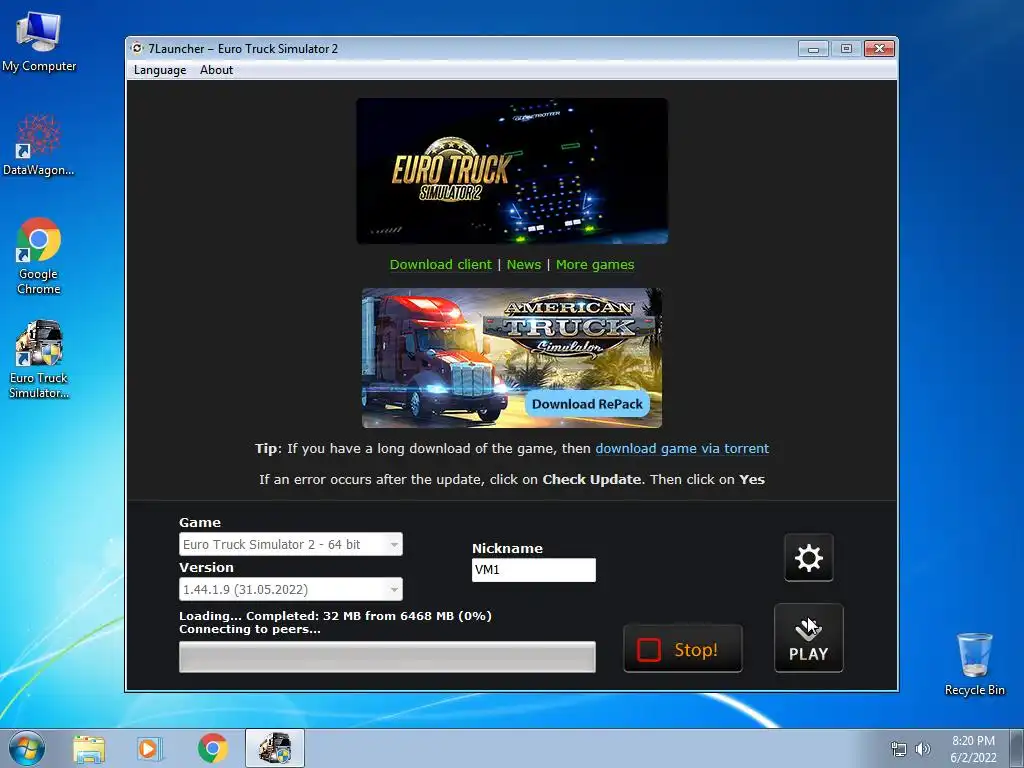Image resolution: width=1024 pixels, height=768 pixels.
Task: Expand the Game dropdown
Action: pos(291,544)
